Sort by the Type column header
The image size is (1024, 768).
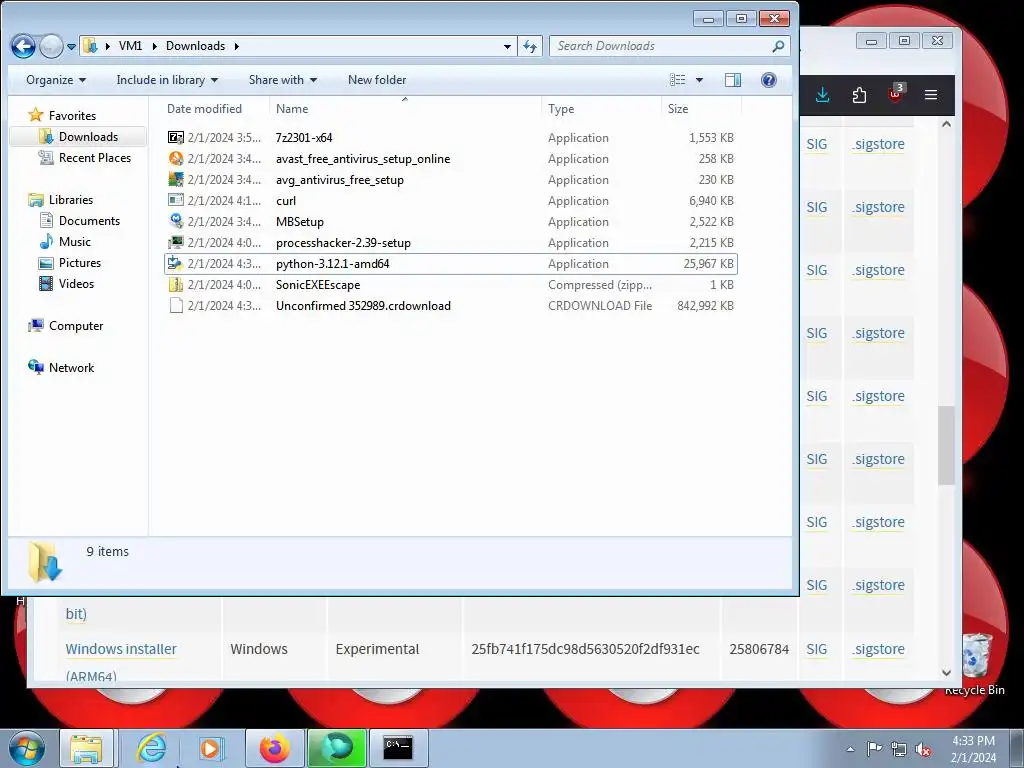pos(561,109)
